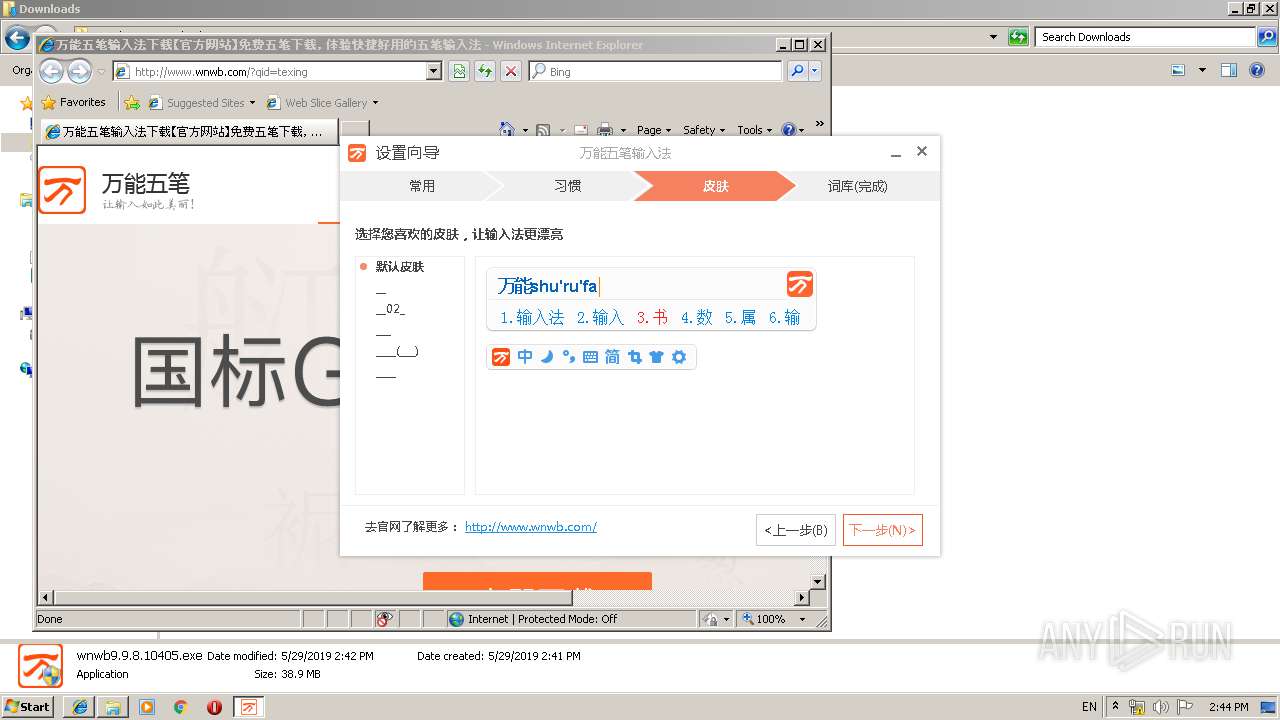Click Add to Favorites Bar icon

click(x=132, y=102)
